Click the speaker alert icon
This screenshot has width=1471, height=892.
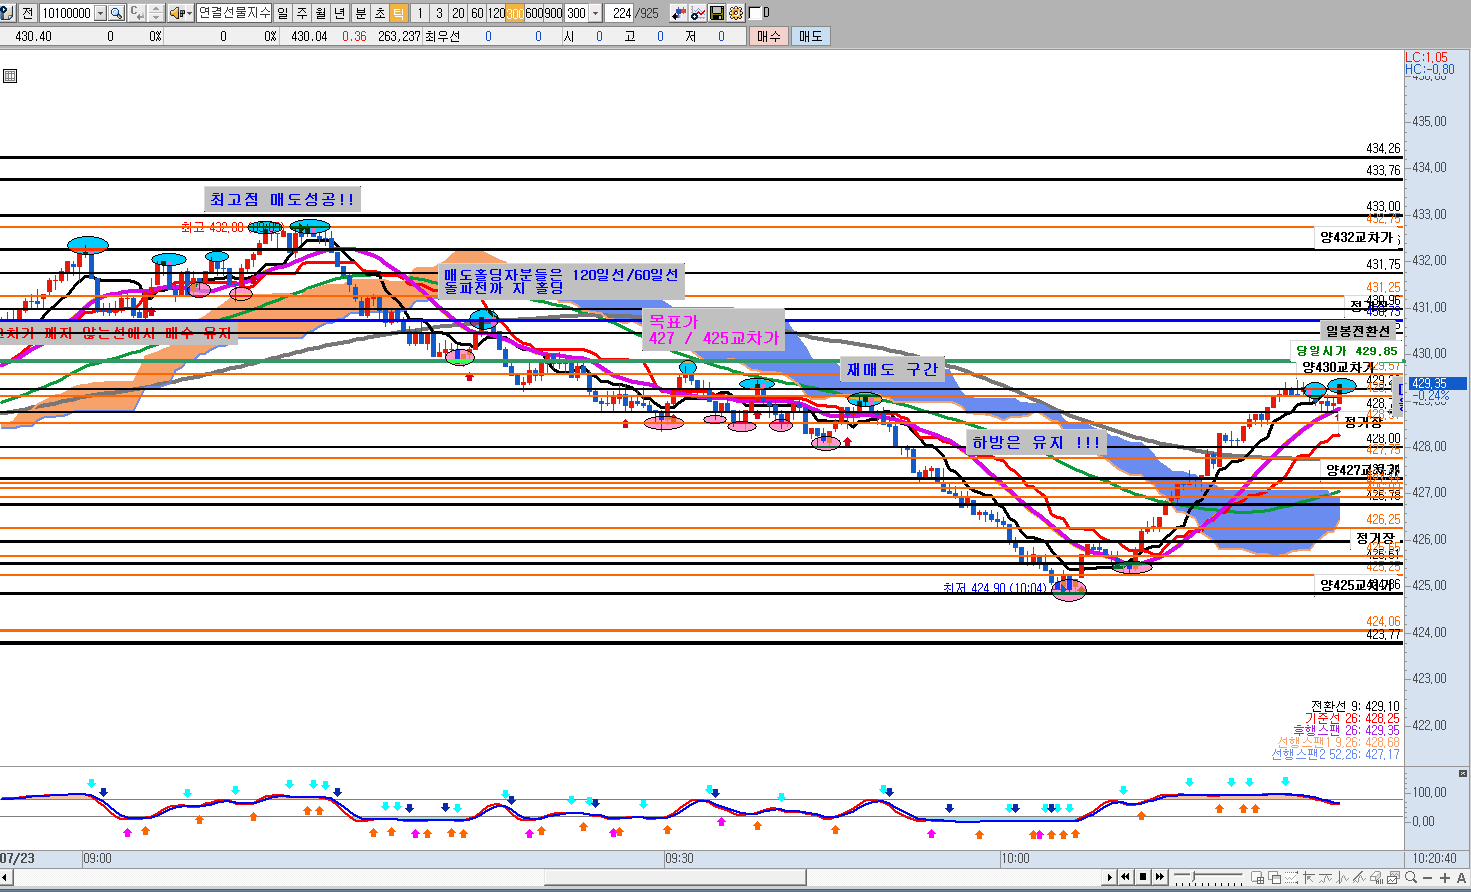(176, 13)
